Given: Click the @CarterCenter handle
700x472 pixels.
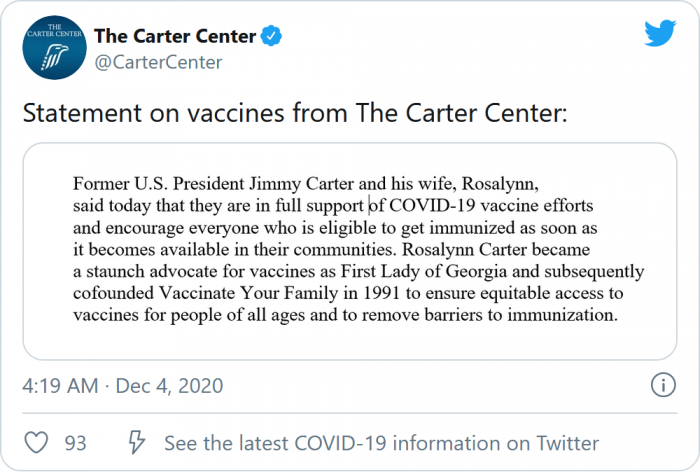Looking at the screenshot, I should 157,62.
